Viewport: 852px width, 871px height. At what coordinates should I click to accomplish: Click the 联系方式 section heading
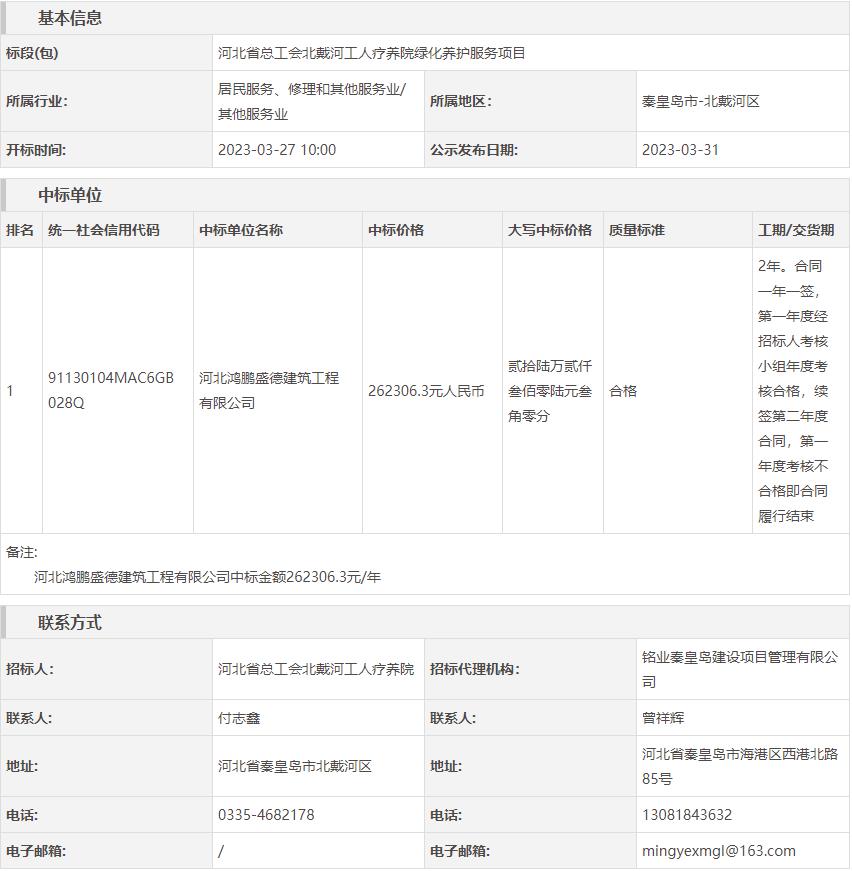(x=69, y=622)
